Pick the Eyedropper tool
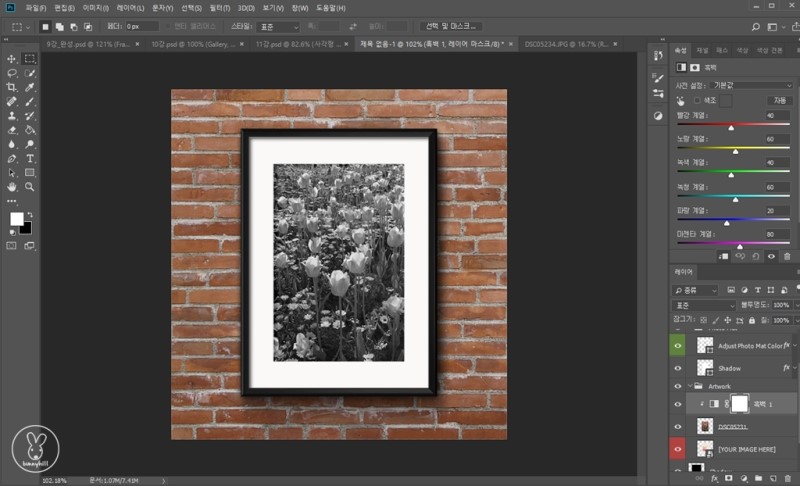The width and height of the screenshot is (800, 486). point(30,87)
